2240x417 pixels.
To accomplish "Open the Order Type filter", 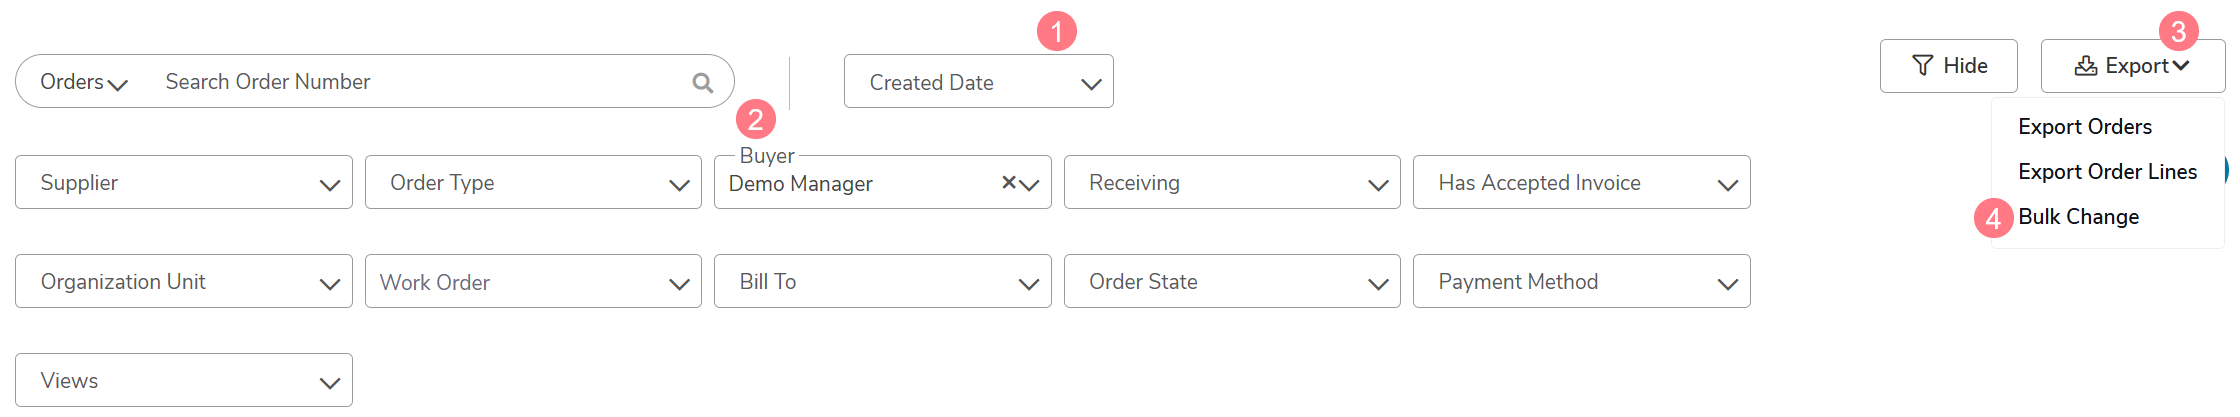I will tap(533, 183).
